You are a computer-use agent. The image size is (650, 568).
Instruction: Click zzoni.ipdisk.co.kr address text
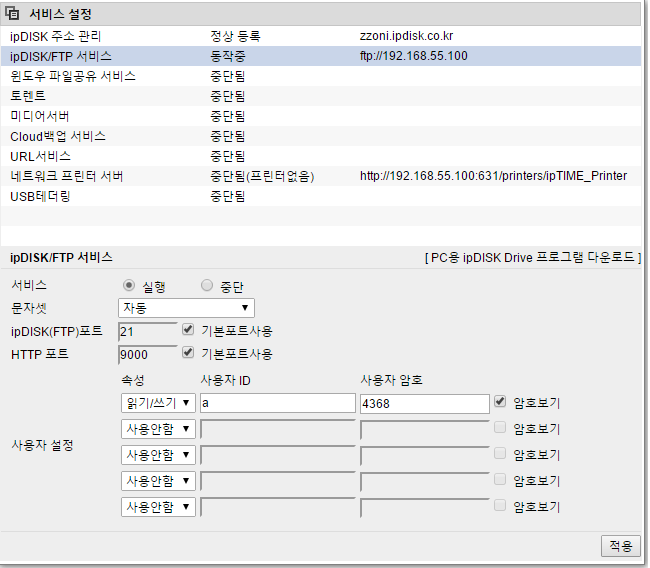(406, 36)
